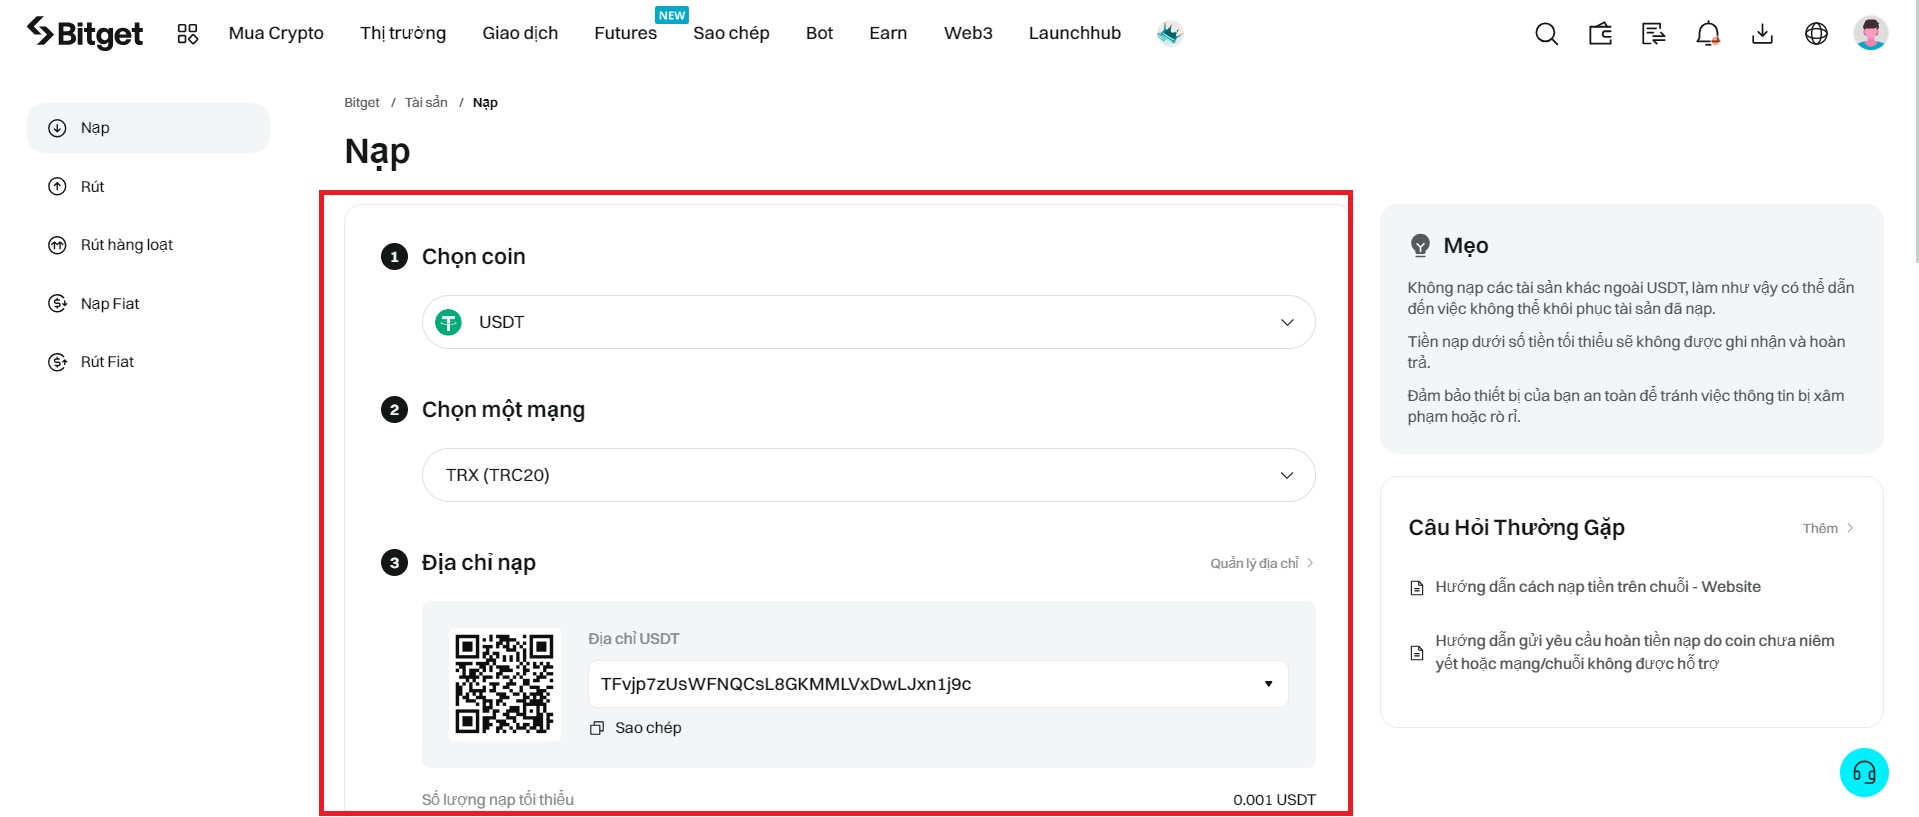Open the user profile avatar

(1870, 33)
